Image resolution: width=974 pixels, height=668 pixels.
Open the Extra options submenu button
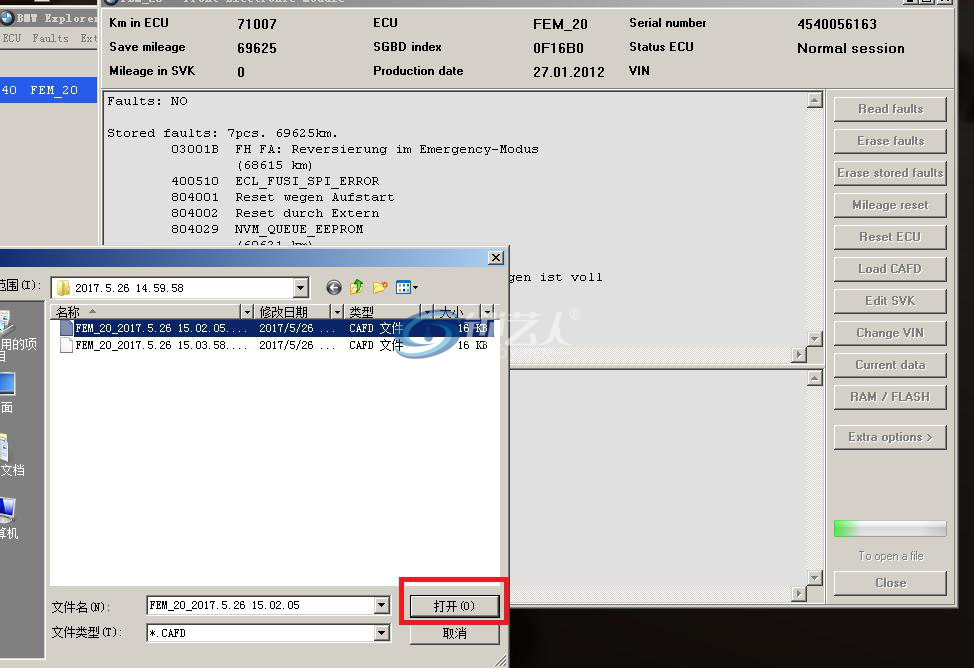[x=890, y=437]
